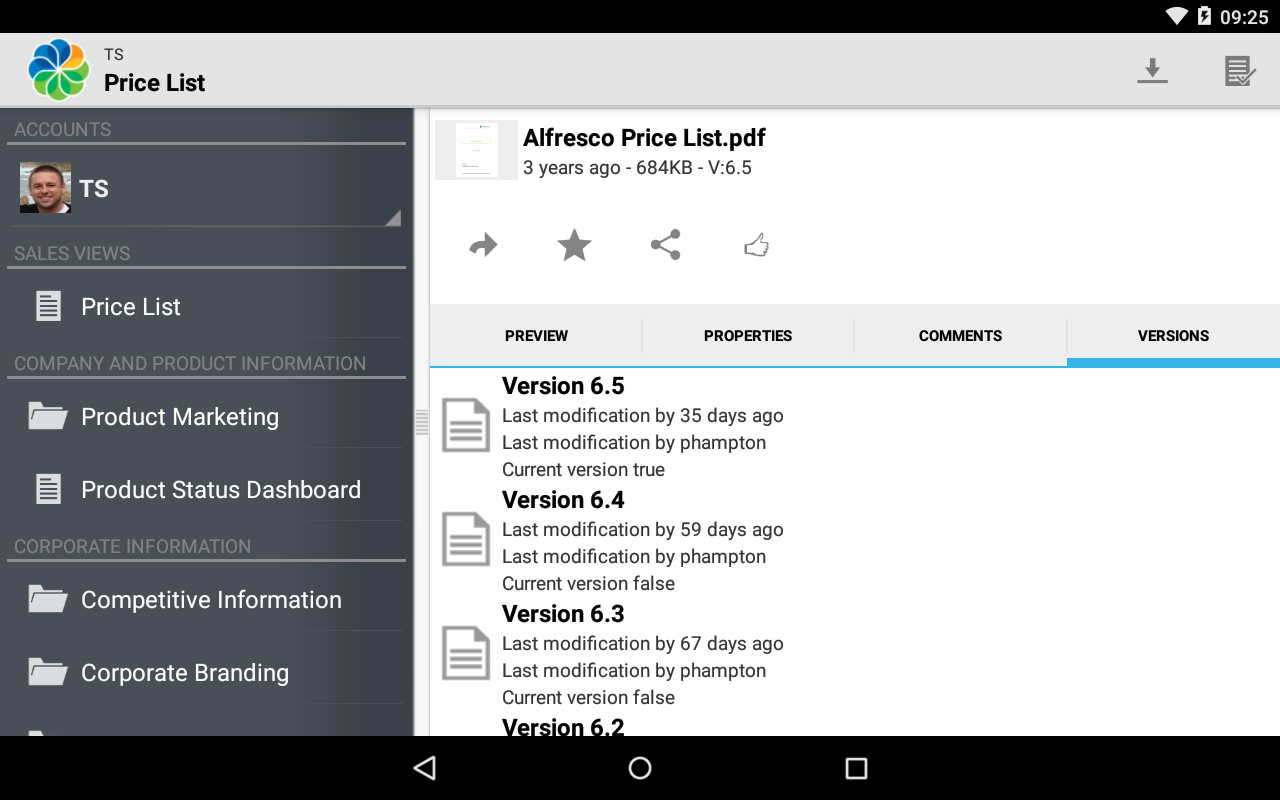Like the document with thumbs-up icon
1280x800 pixels.
(x=756, y=245)
